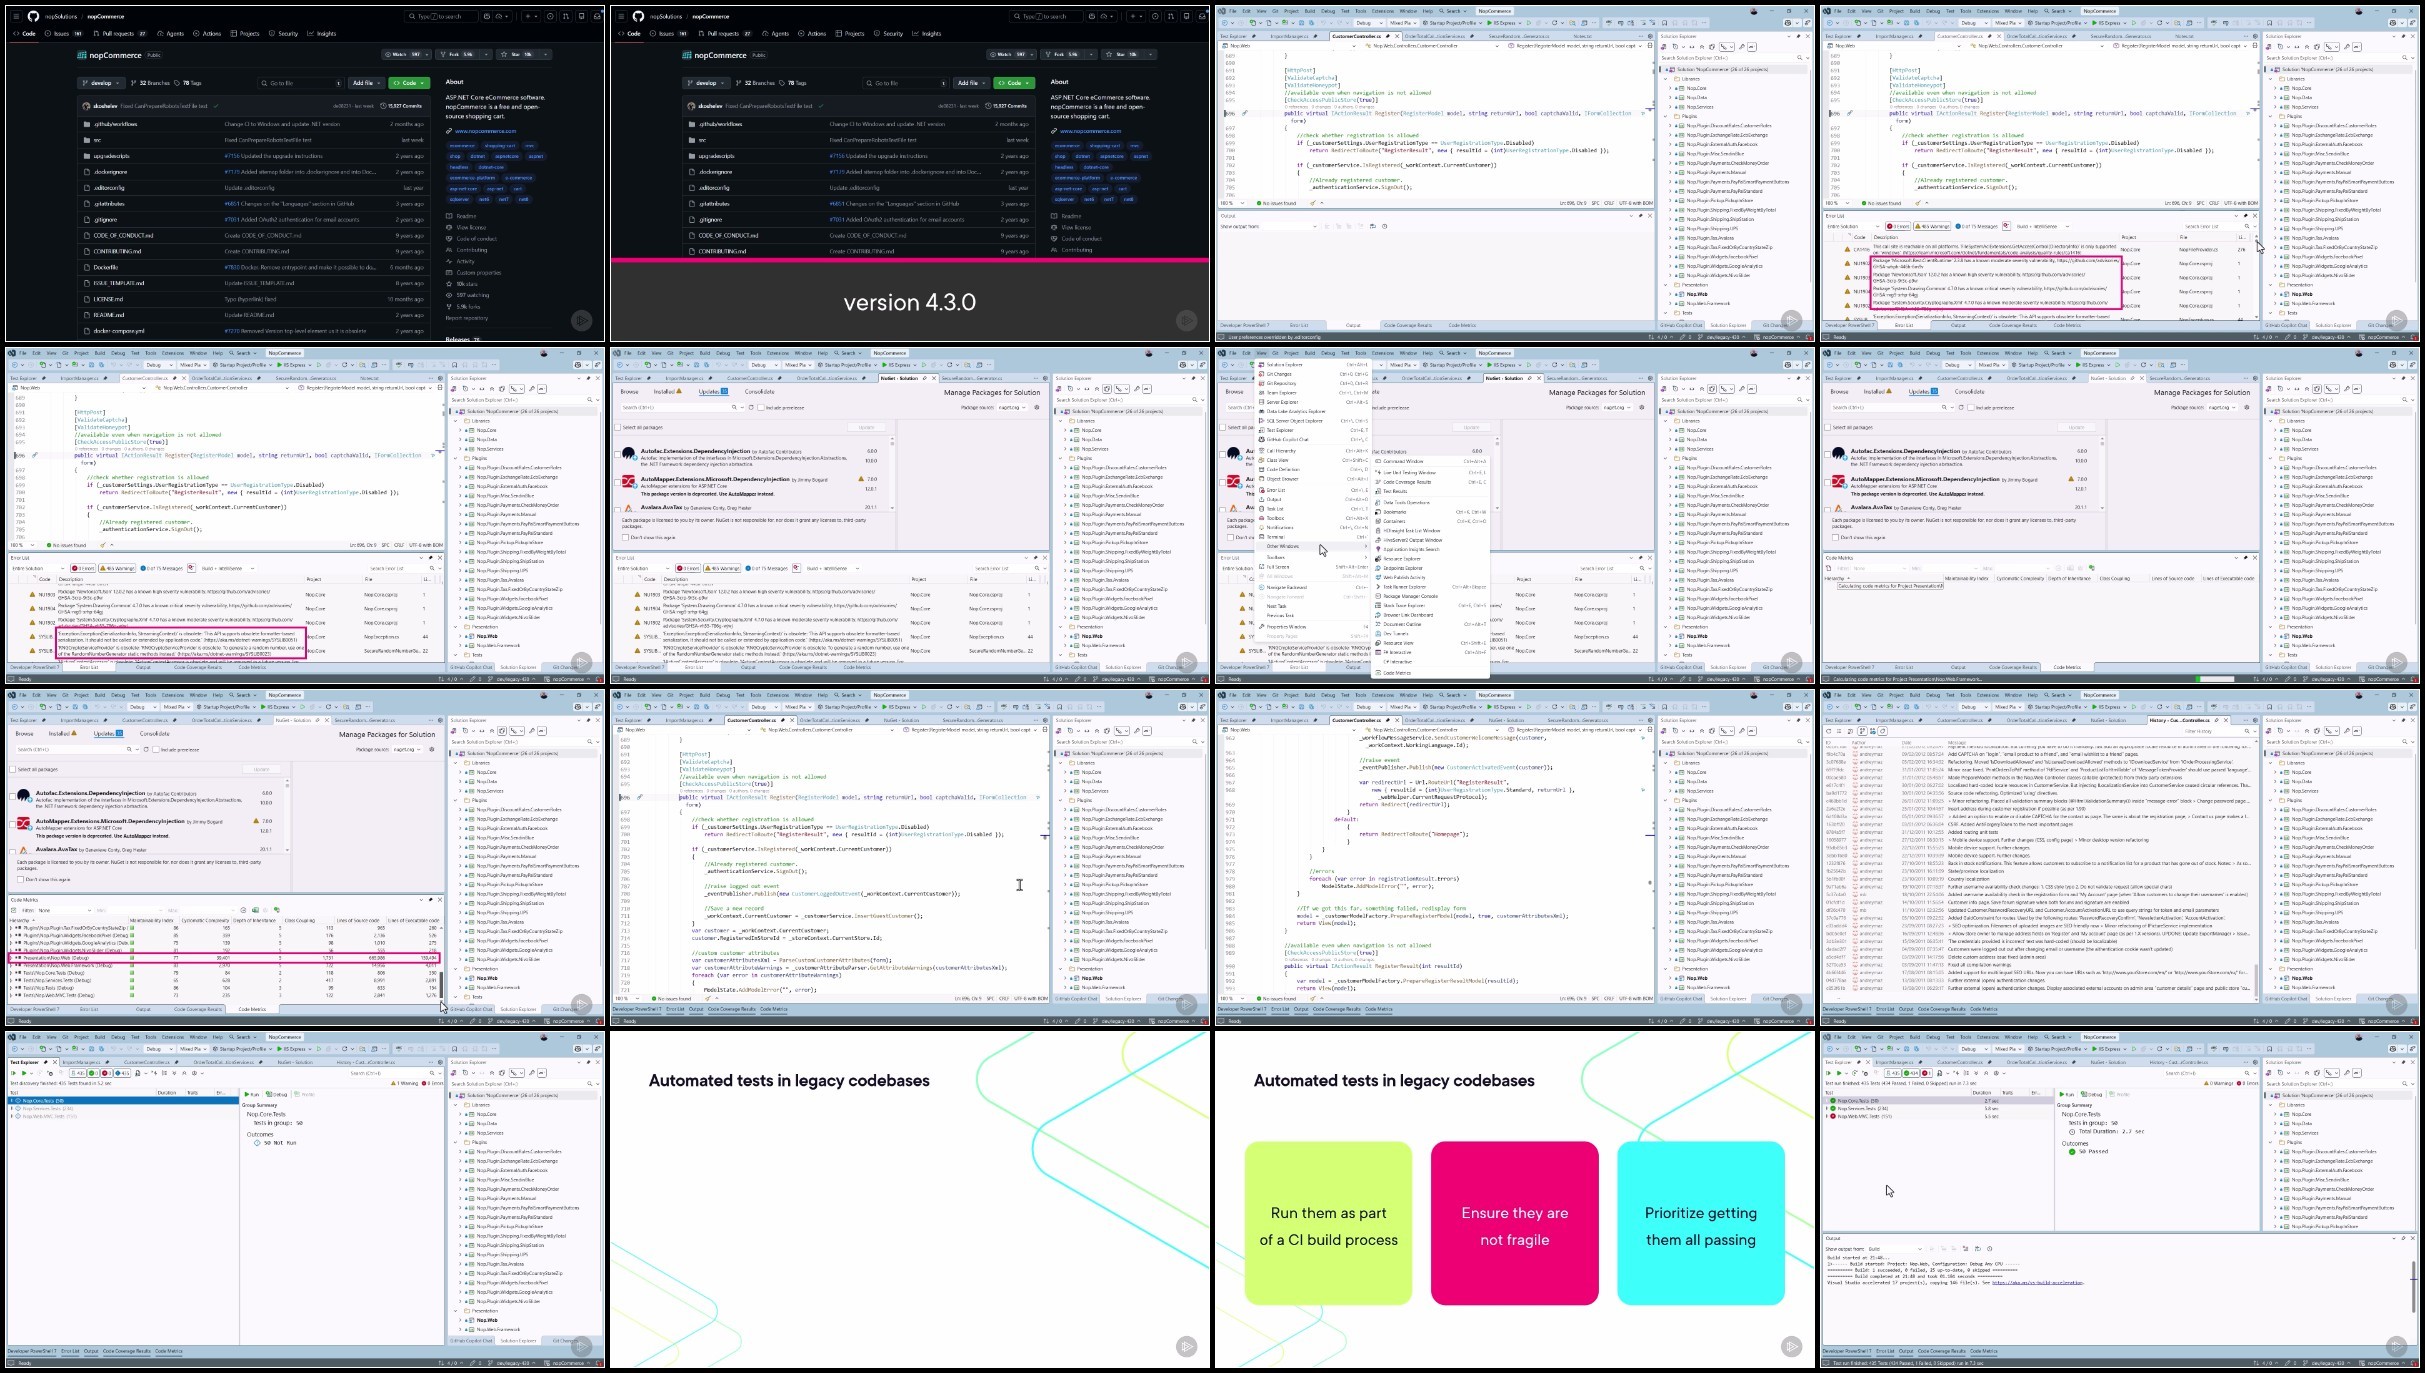
Task: Click GitHub logo above docker-compose.yml file listing
Action: click(x=33, y=16)
